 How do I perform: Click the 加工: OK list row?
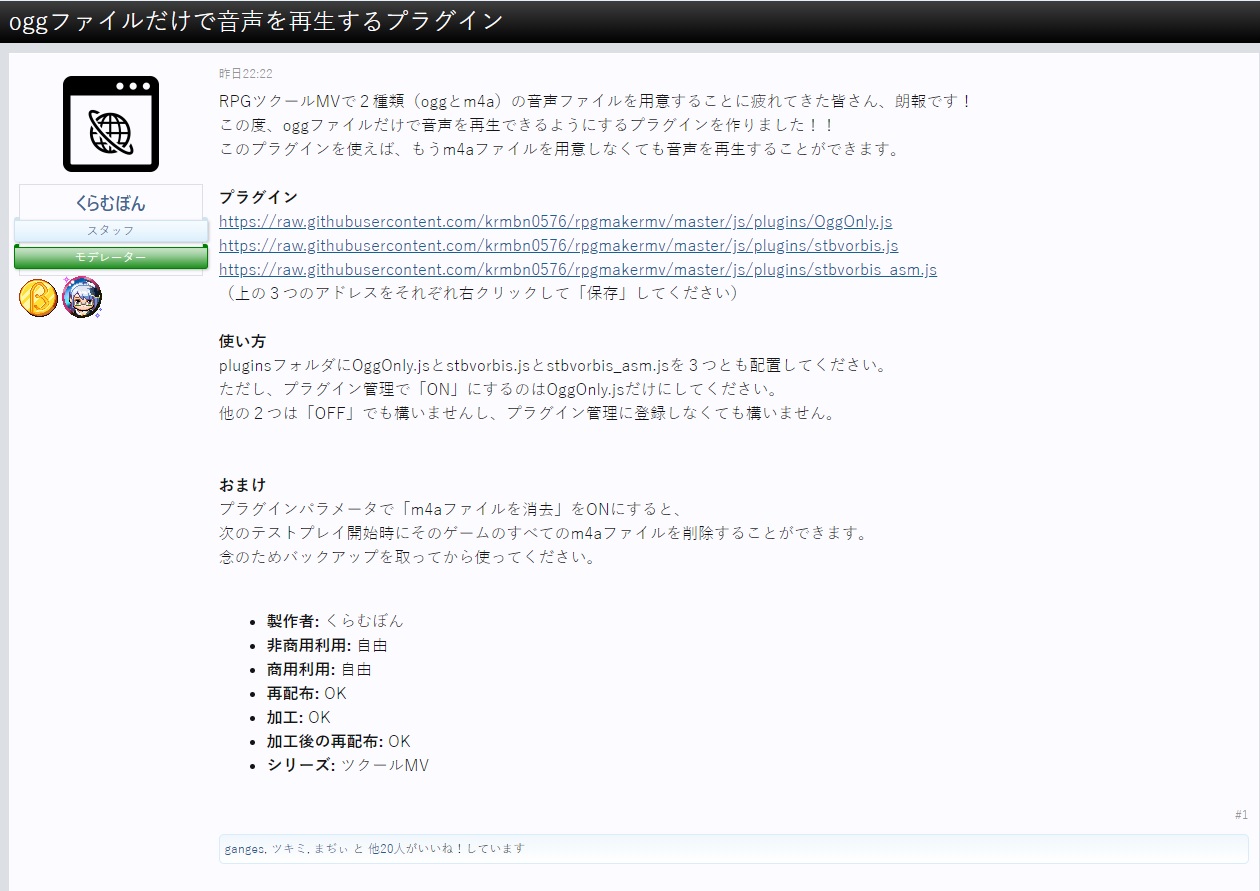[298, 717]
